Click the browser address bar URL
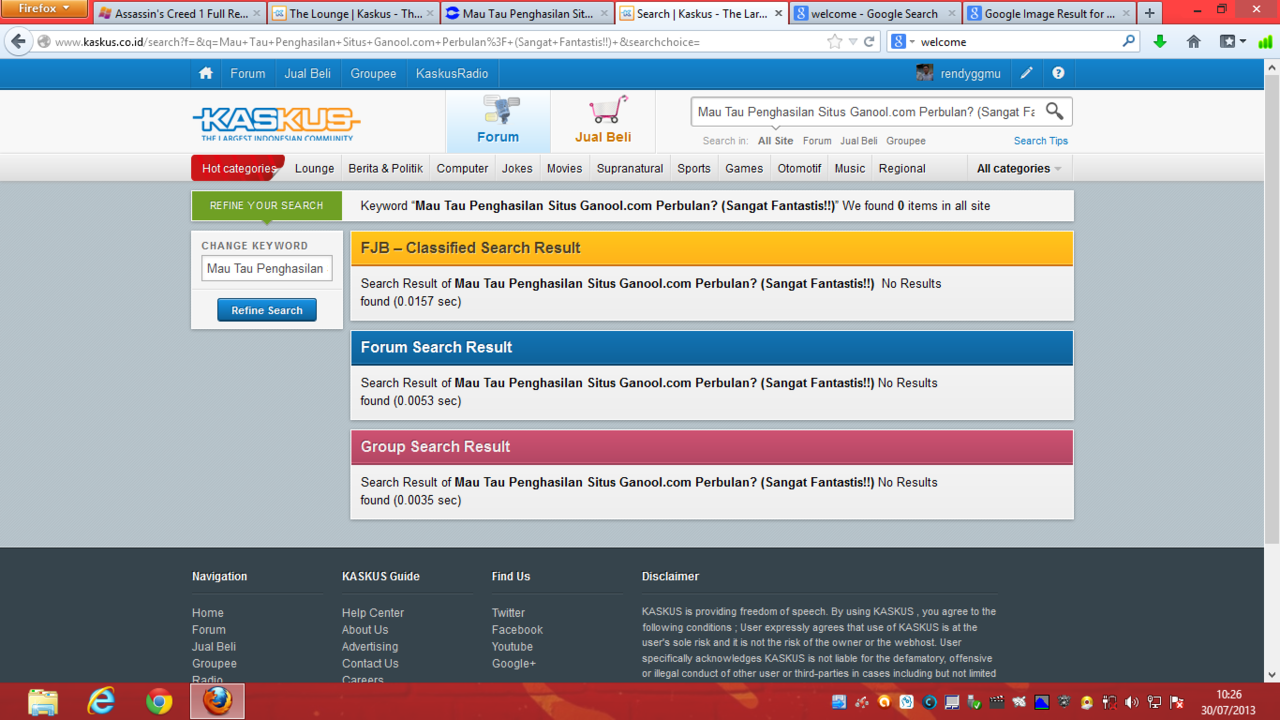Image resolution: width=1280 pixels, height=720 pixels. pos(430,42)
